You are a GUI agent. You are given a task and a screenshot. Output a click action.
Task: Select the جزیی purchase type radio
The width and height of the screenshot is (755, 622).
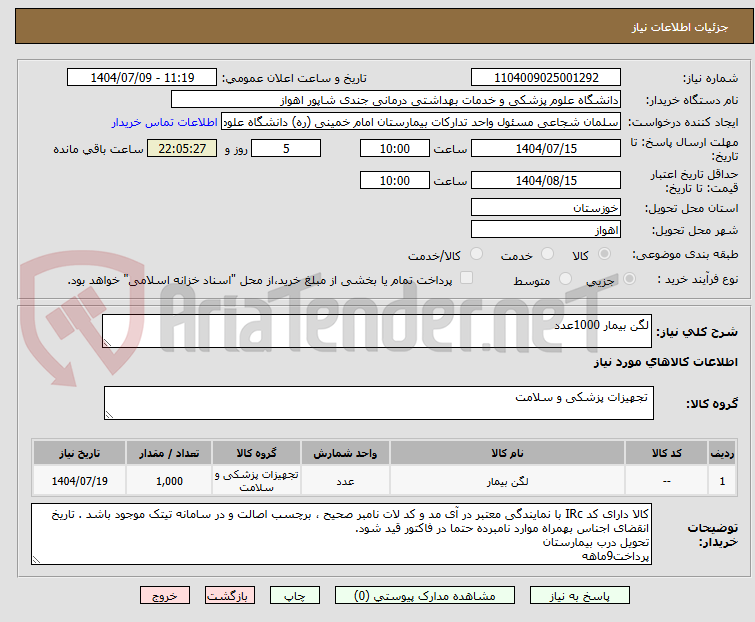[x=629, y=279]
